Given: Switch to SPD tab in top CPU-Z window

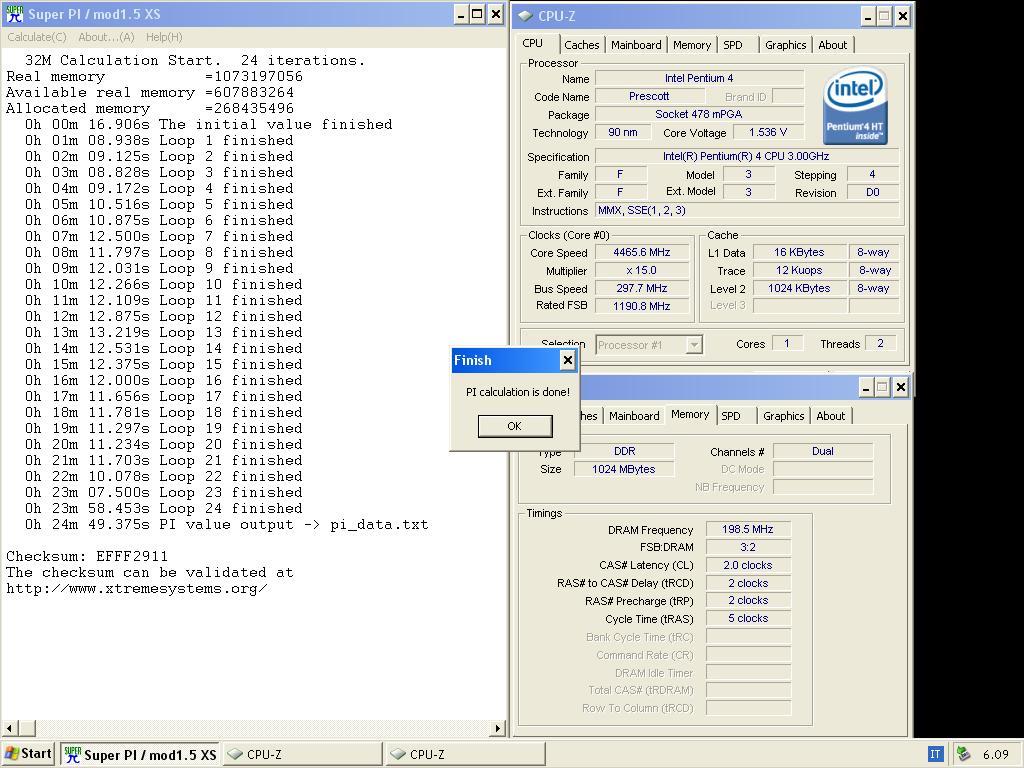Looking at the screenshot, I should coord(733,45).
